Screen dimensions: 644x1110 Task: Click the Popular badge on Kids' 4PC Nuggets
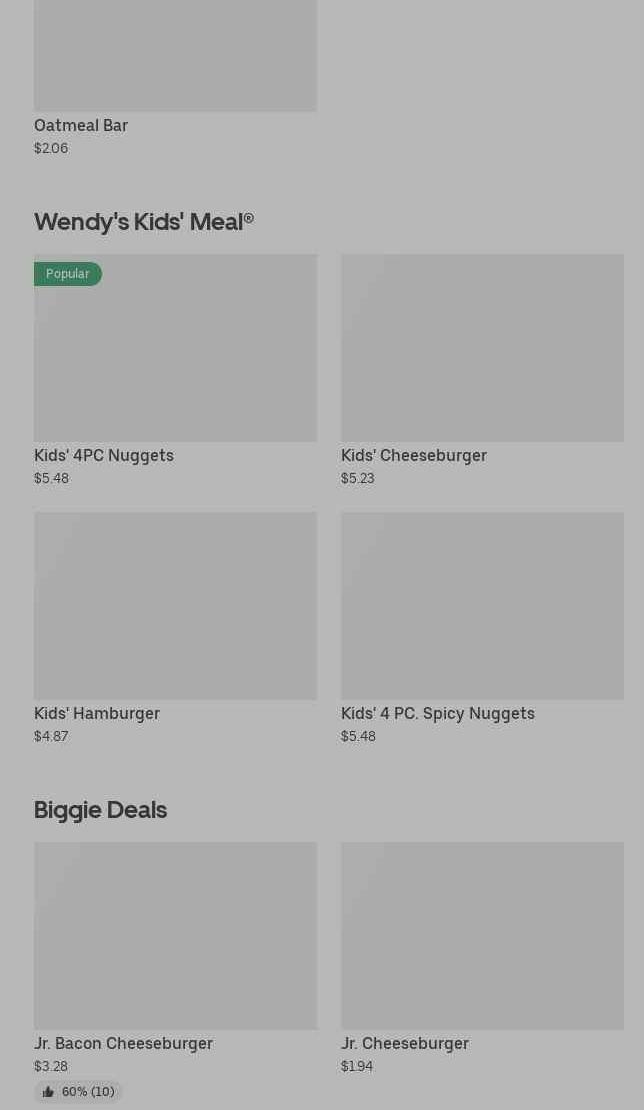[68, 274]
